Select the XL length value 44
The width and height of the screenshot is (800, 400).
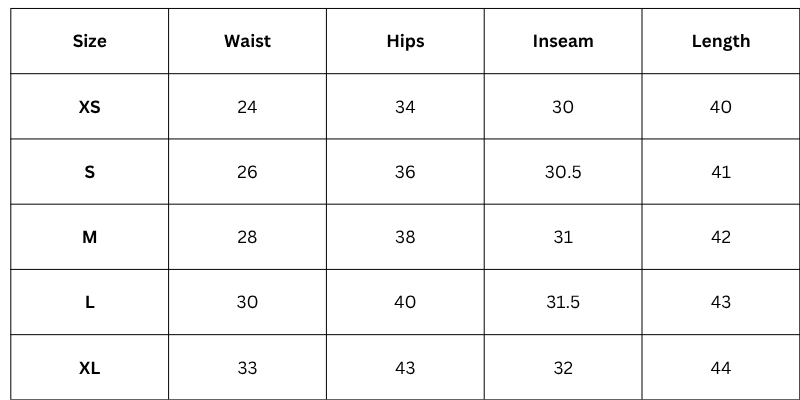click(x=720, y=368)
